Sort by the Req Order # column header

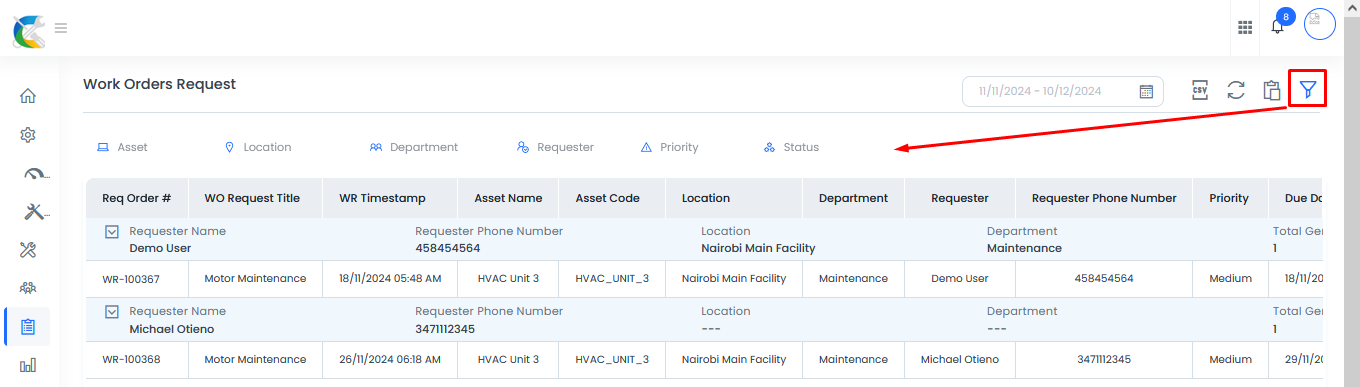pos(137,198)
